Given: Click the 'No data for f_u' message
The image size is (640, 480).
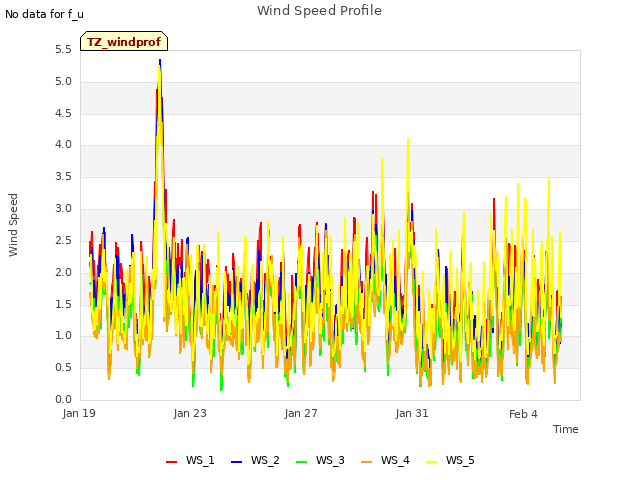Looking at the screenshot, I should point(44,14).
